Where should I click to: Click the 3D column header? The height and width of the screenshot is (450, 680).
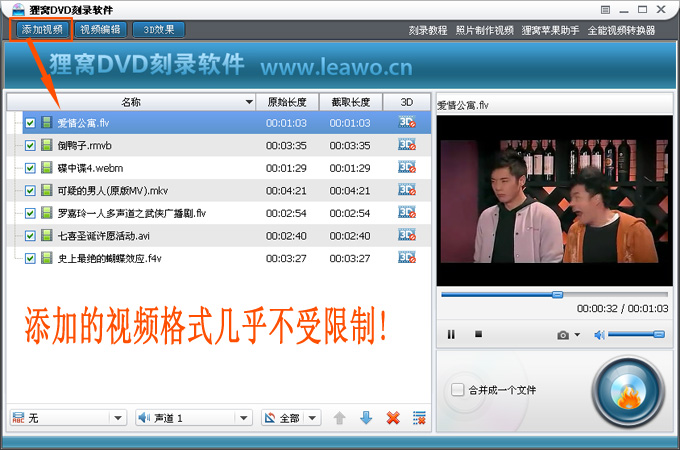(x=407, y=102)
